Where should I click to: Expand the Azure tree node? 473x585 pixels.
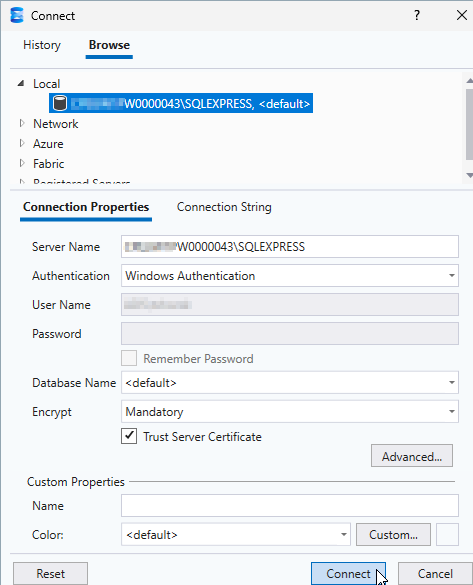[22, 143]
